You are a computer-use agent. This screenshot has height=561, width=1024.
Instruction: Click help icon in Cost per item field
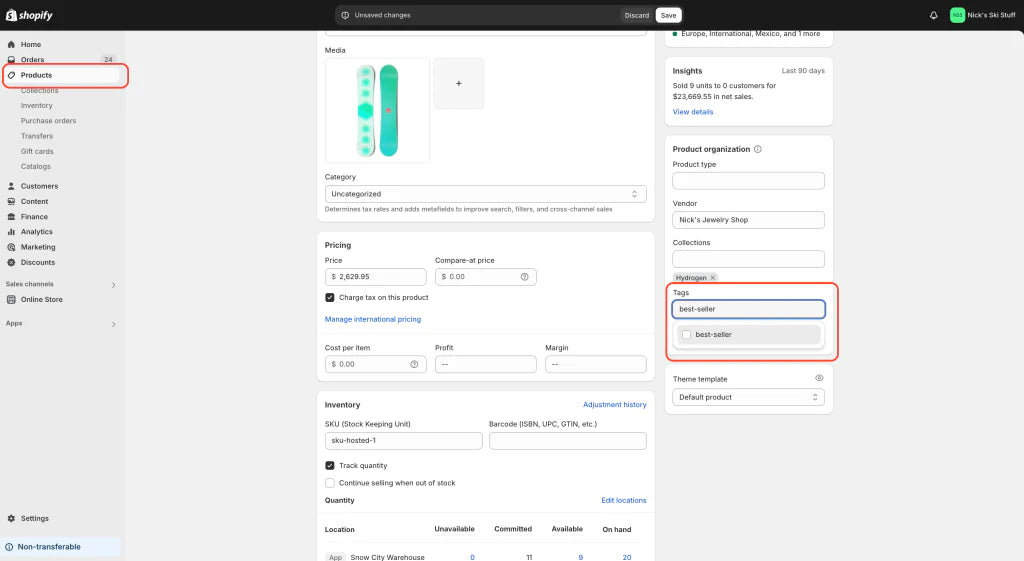(x=414, y=365)
